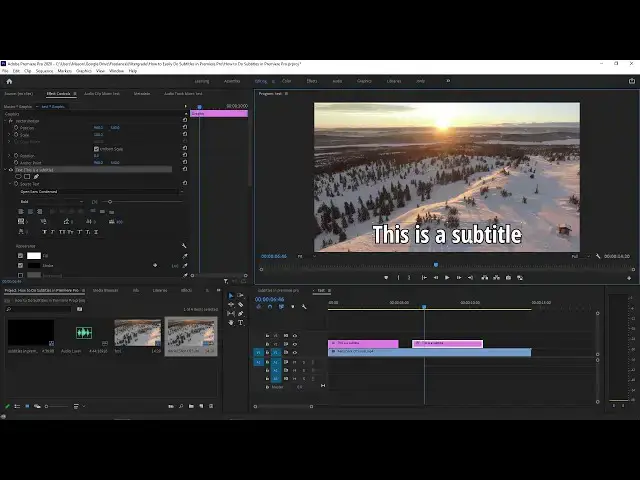The height and width of the screenshot is (480, 640).
Task: Click the rectangle mask icon under Text
Action: click(27, 177)
